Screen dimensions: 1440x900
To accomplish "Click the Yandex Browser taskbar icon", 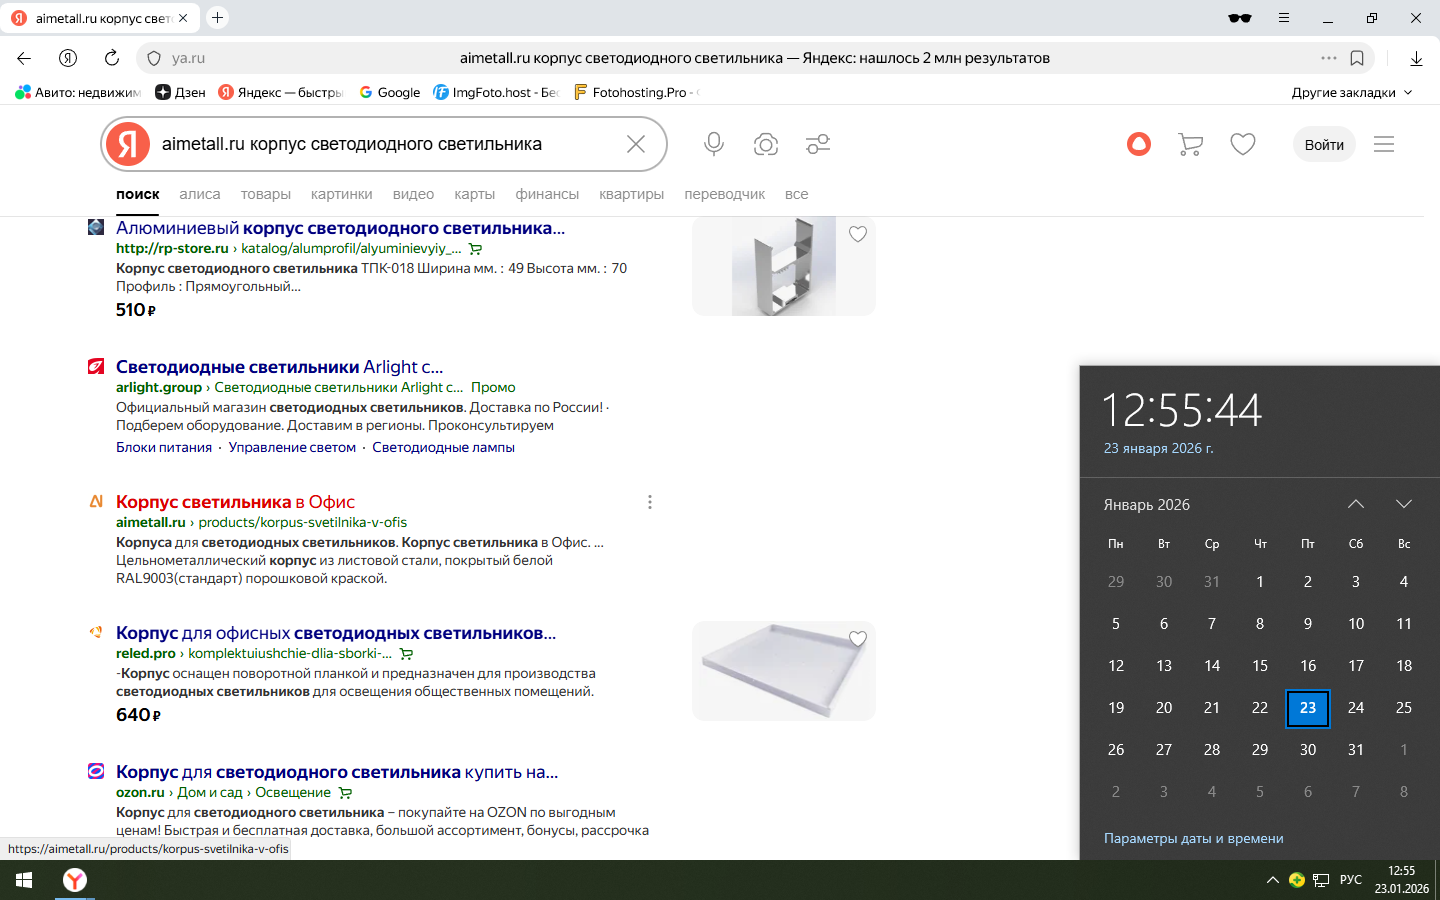I will 75,880.
